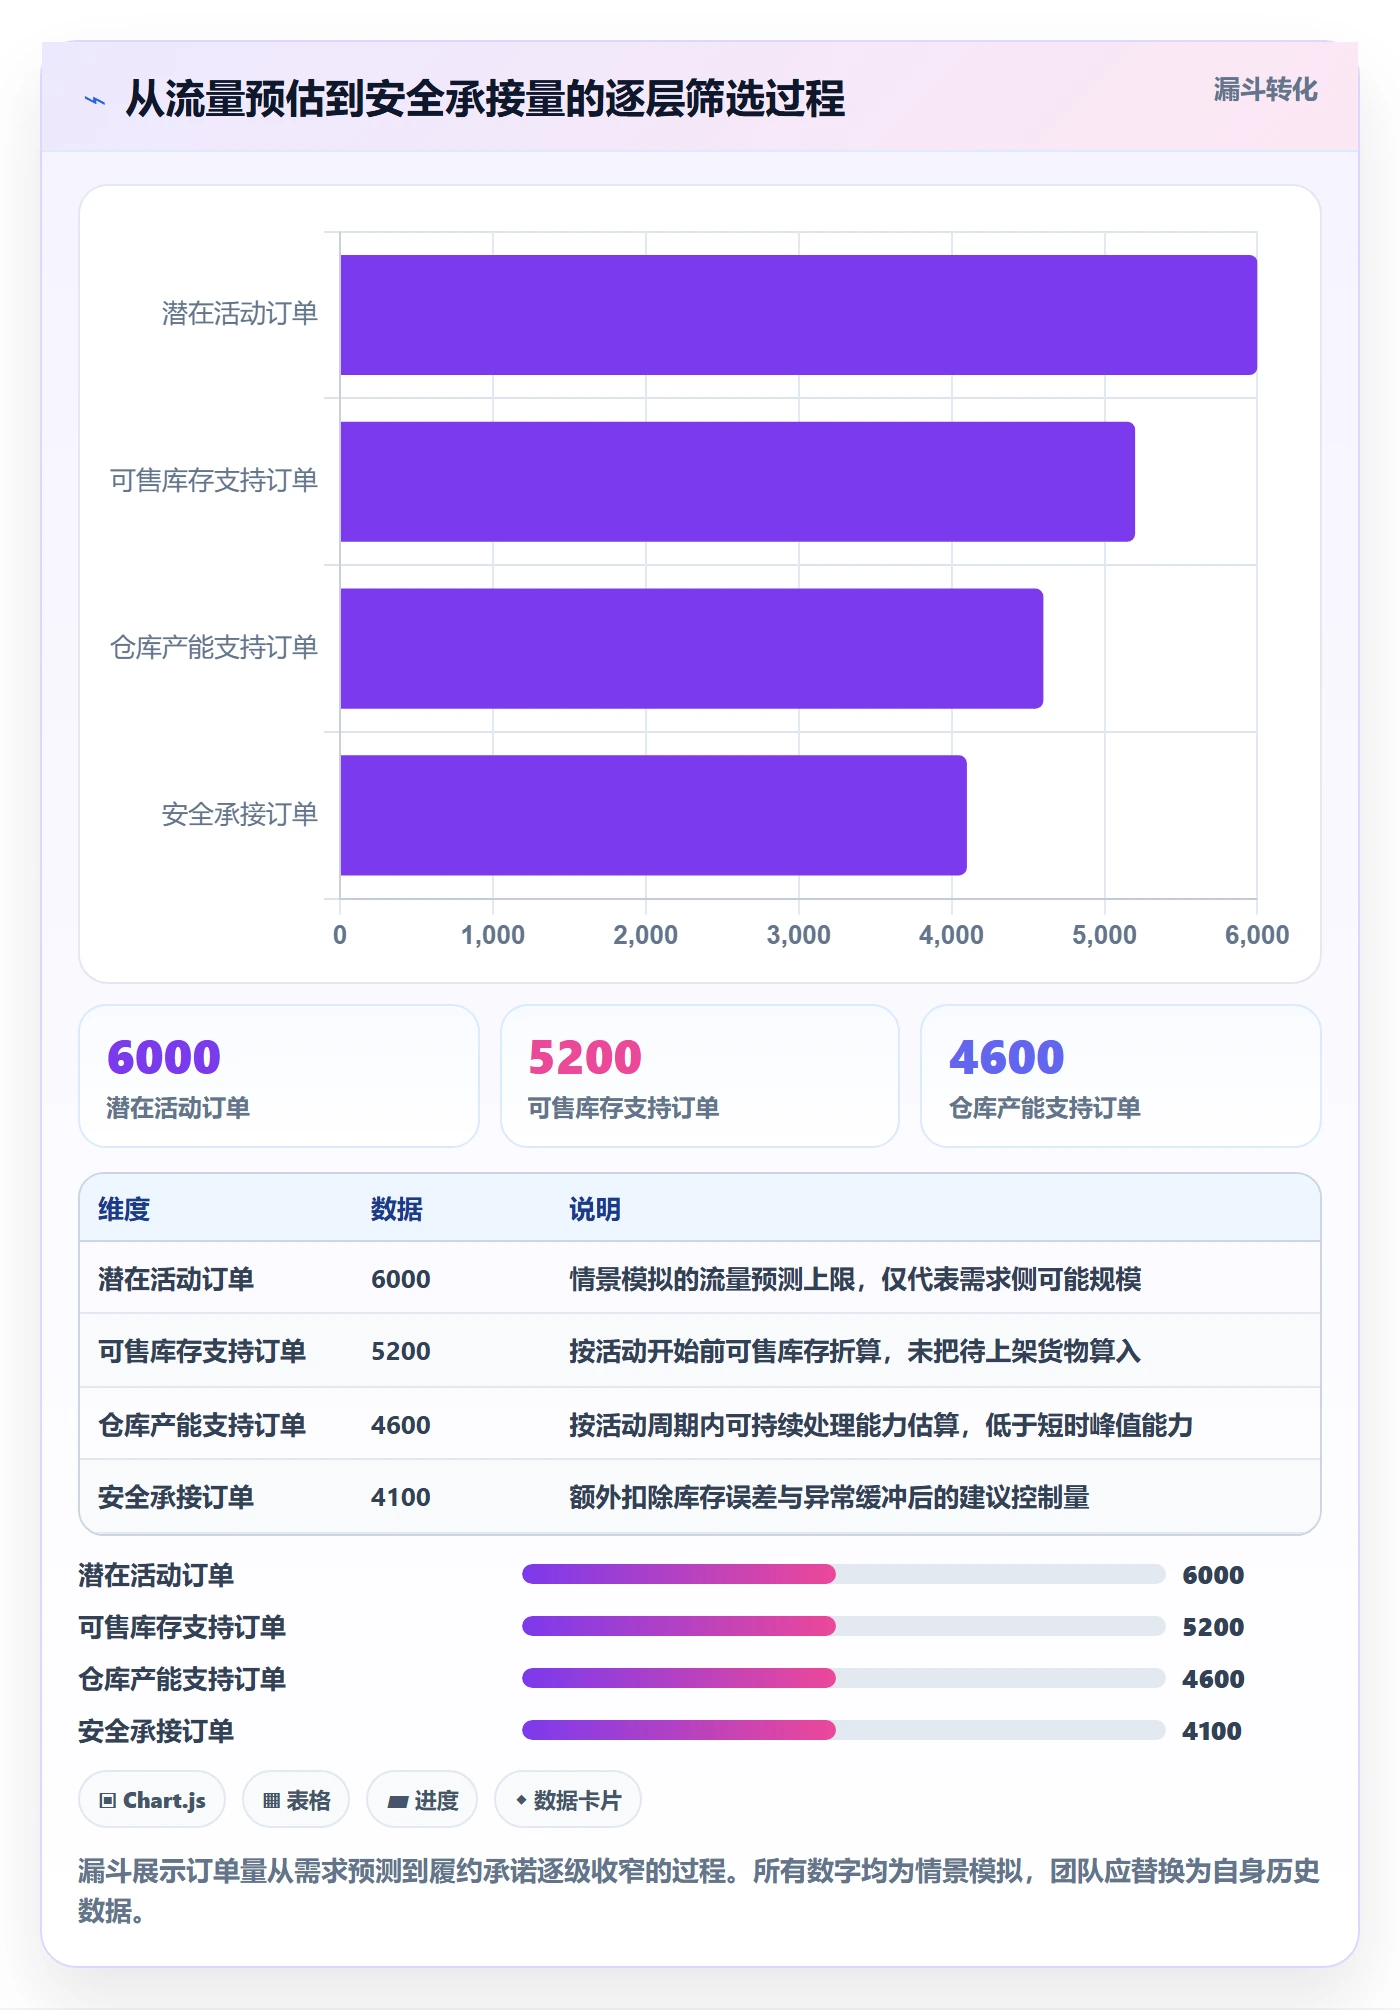Click the 数据卡片 tag chip
This screenshot has height=2010, width=1400.
[x=568, y=1800]
